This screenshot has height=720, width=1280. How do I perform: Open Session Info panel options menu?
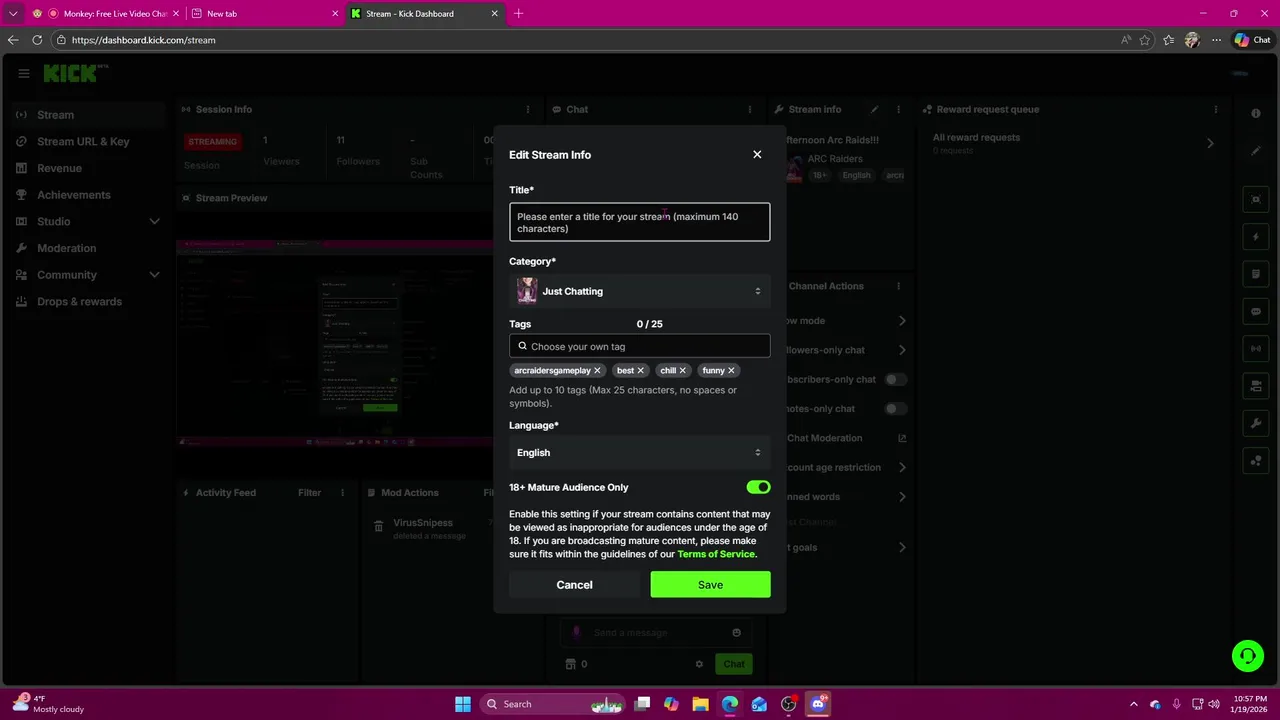tap(528, 109)
